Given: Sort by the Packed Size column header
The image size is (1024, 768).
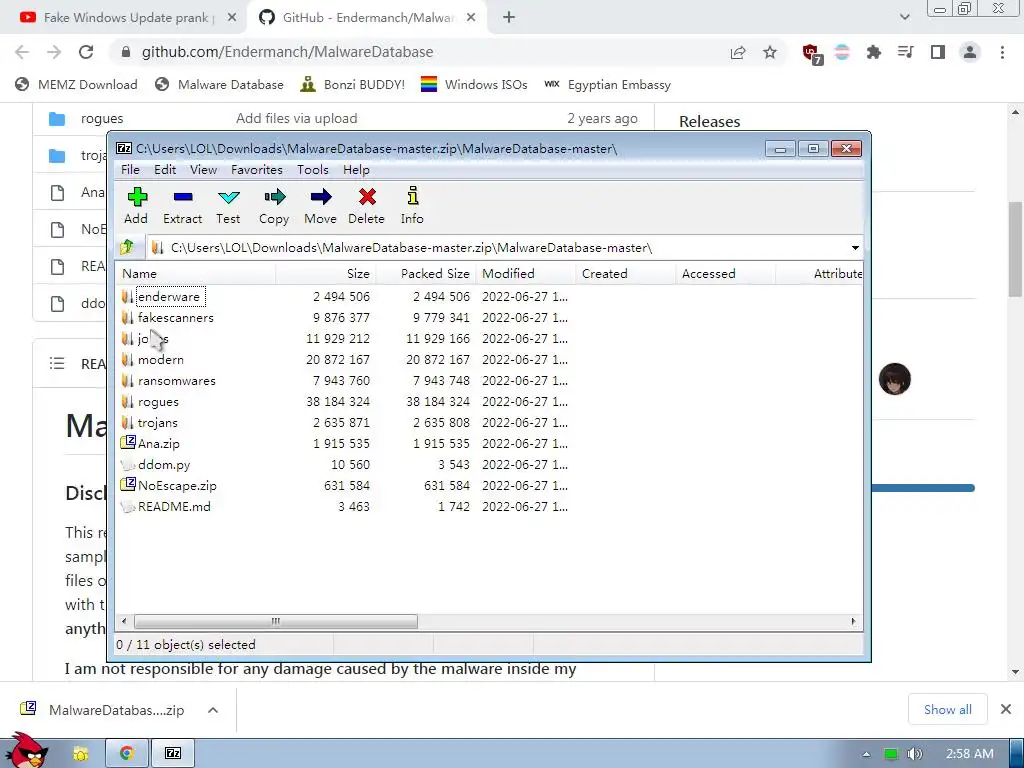Looking at the screenshot, I should point(426,274).
